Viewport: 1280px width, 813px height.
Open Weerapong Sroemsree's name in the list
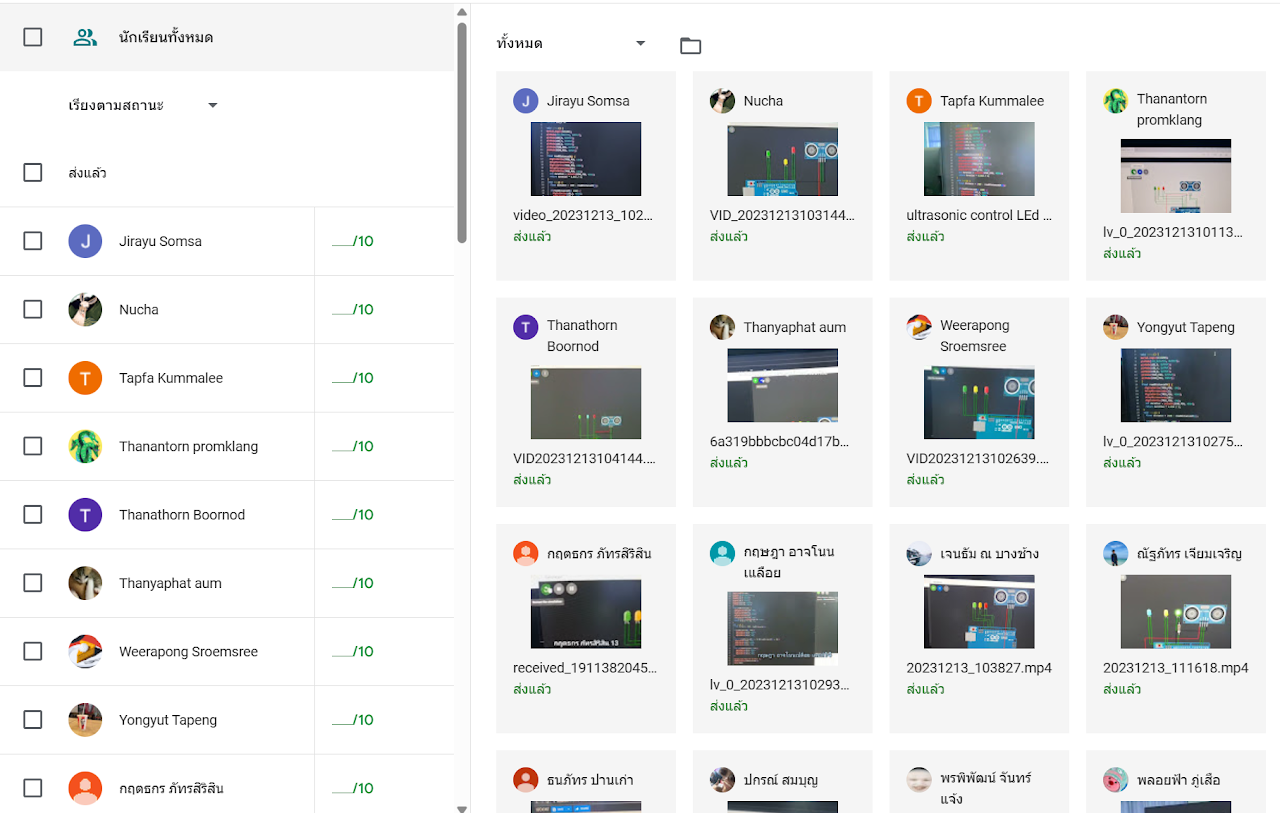pyautogui.click(x=188, y=652)
